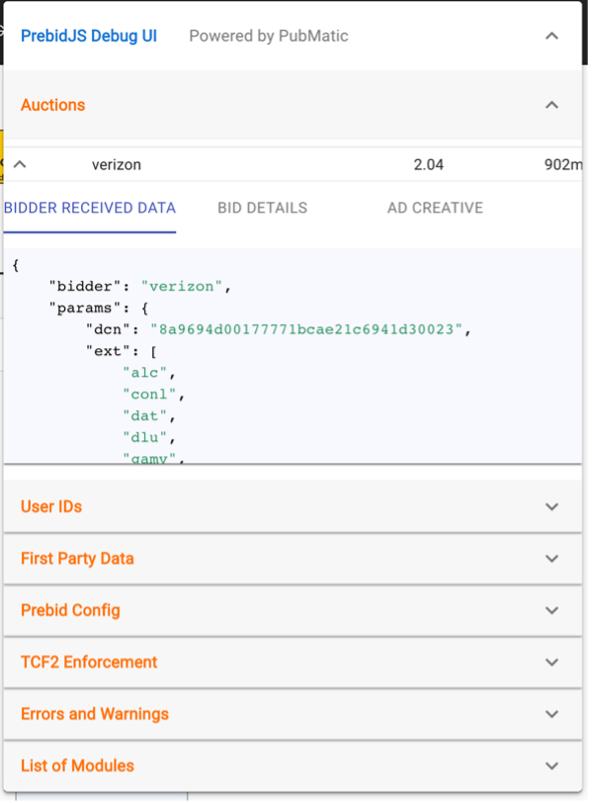Click the dcn value 8a9694d00177771bcae21c6941d30023
The height and width of the screenshot is (803, 592).
pyautogui.click(x=306, y=329)
